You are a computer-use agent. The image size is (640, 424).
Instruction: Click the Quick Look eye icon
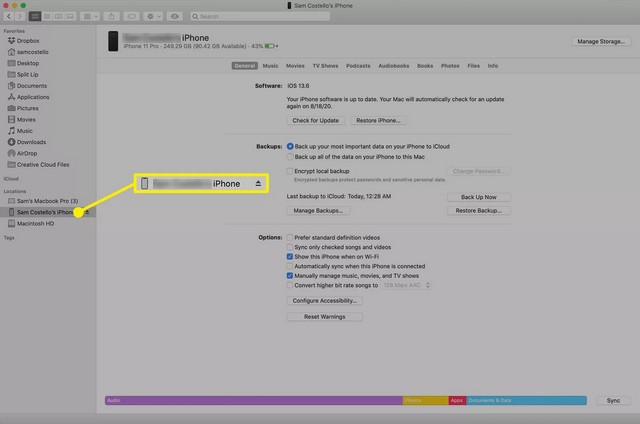[177, 17]
